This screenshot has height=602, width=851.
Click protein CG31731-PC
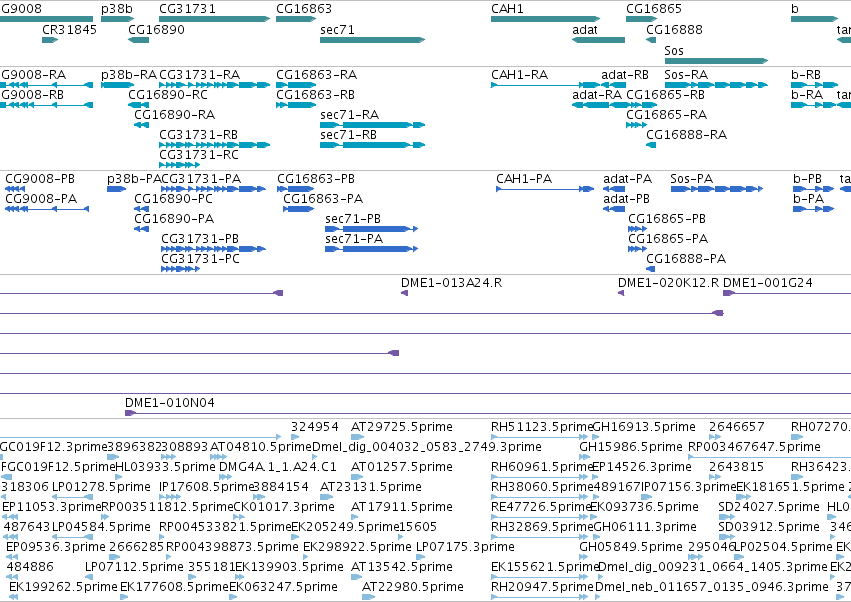coord(200,258)
